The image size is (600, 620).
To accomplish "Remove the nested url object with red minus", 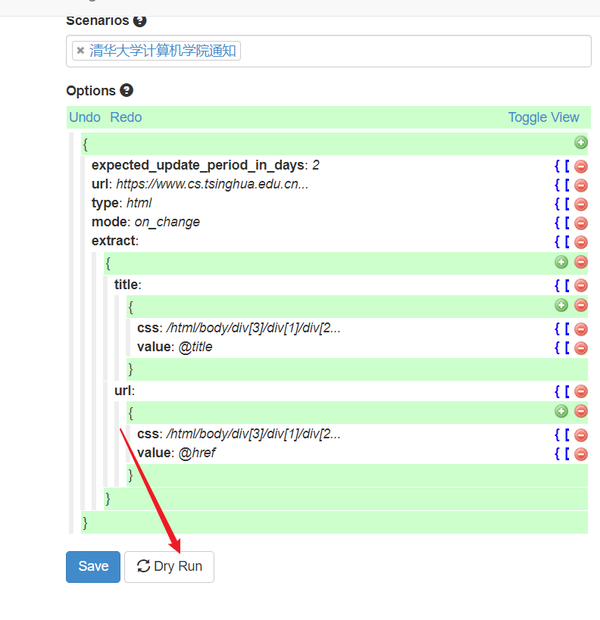I will [x=581, y=411].
